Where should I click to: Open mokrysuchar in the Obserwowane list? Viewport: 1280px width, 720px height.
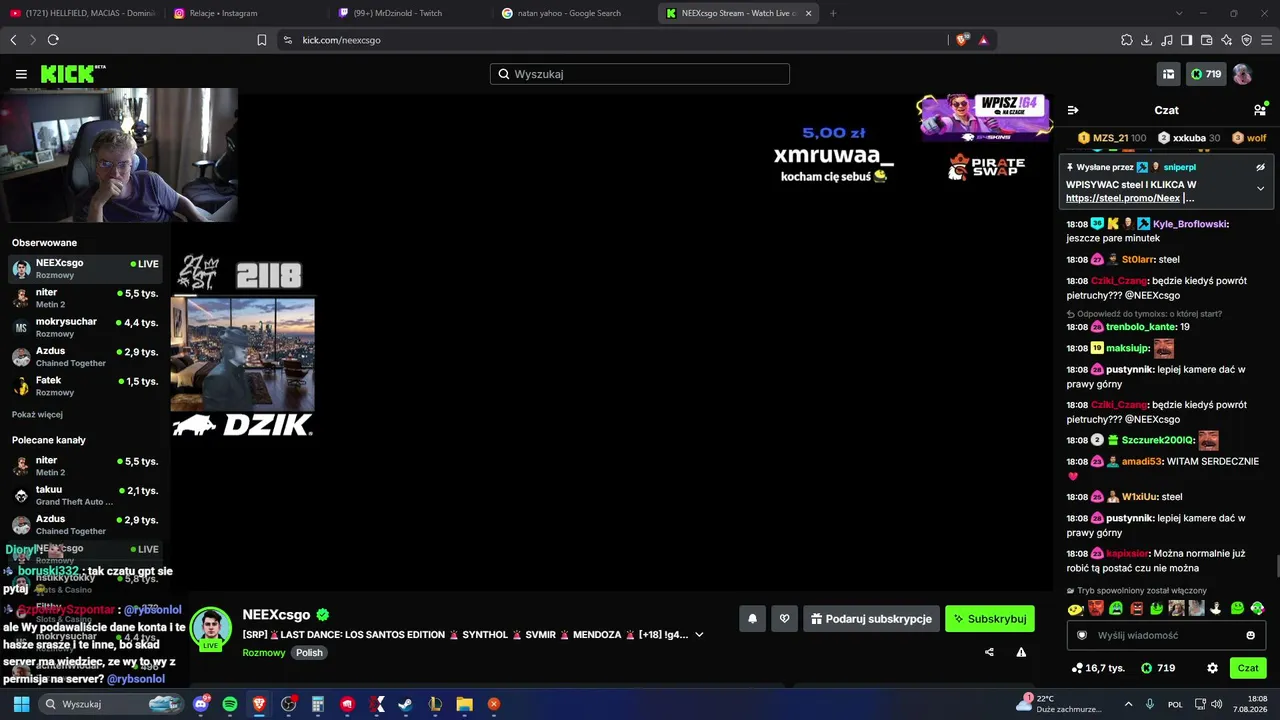[x=85, y=327]
